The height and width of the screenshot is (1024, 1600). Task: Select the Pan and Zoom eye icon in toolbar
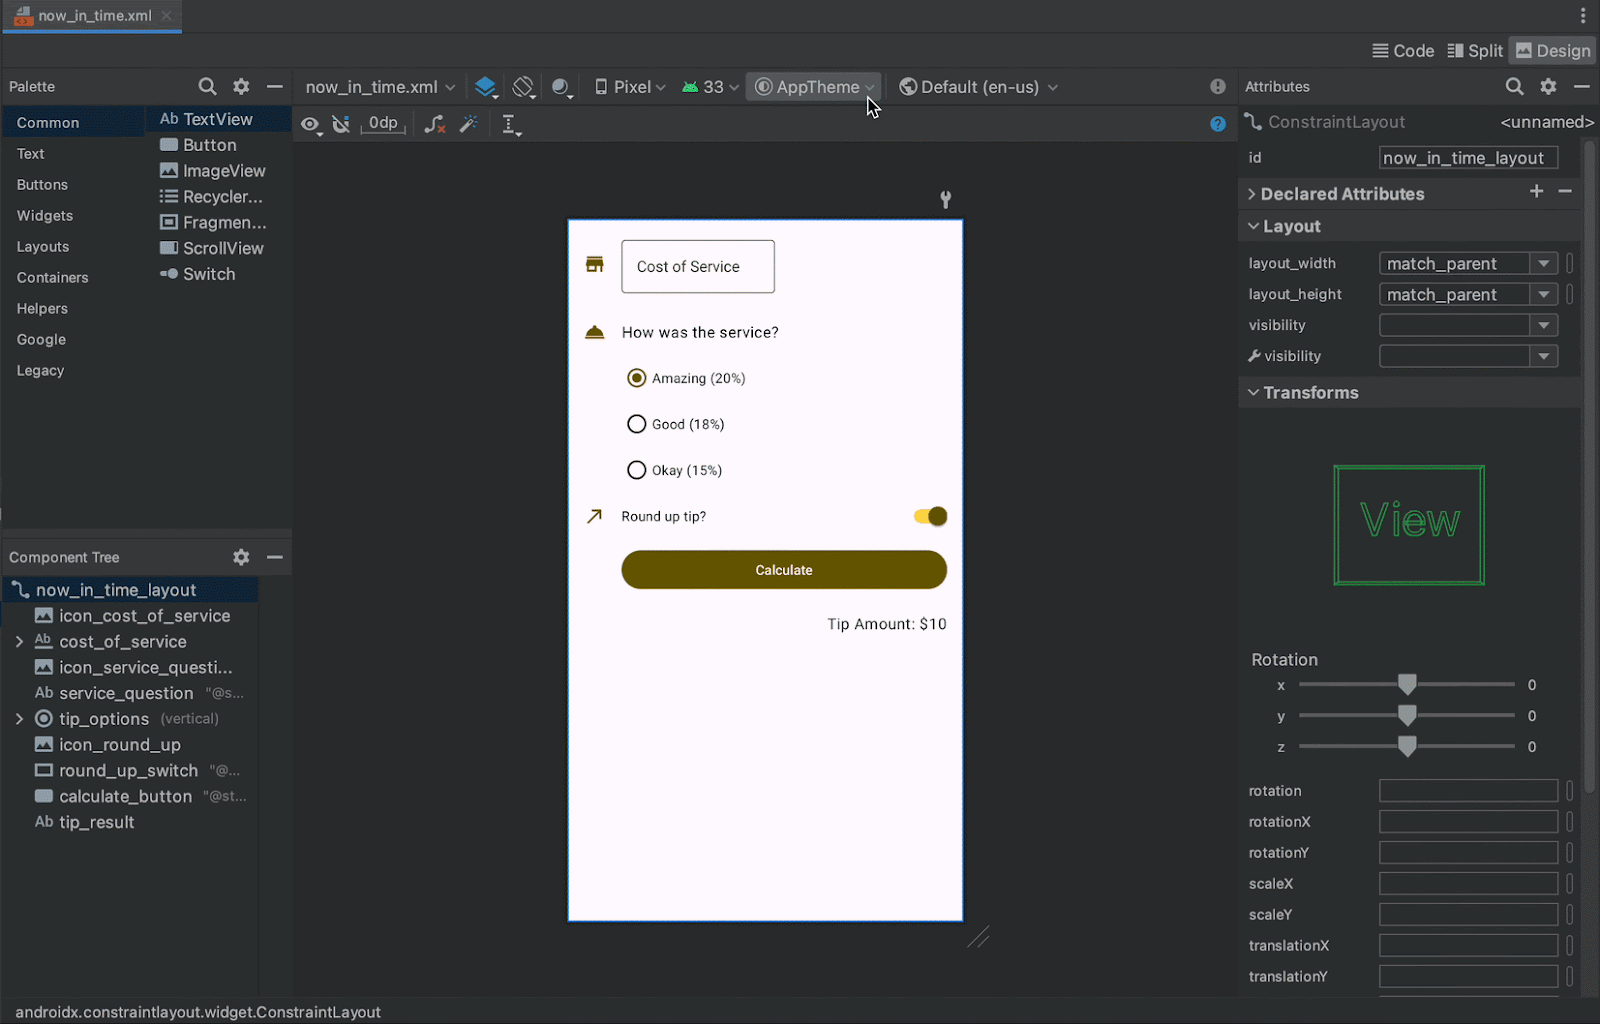tap(311, 124)
